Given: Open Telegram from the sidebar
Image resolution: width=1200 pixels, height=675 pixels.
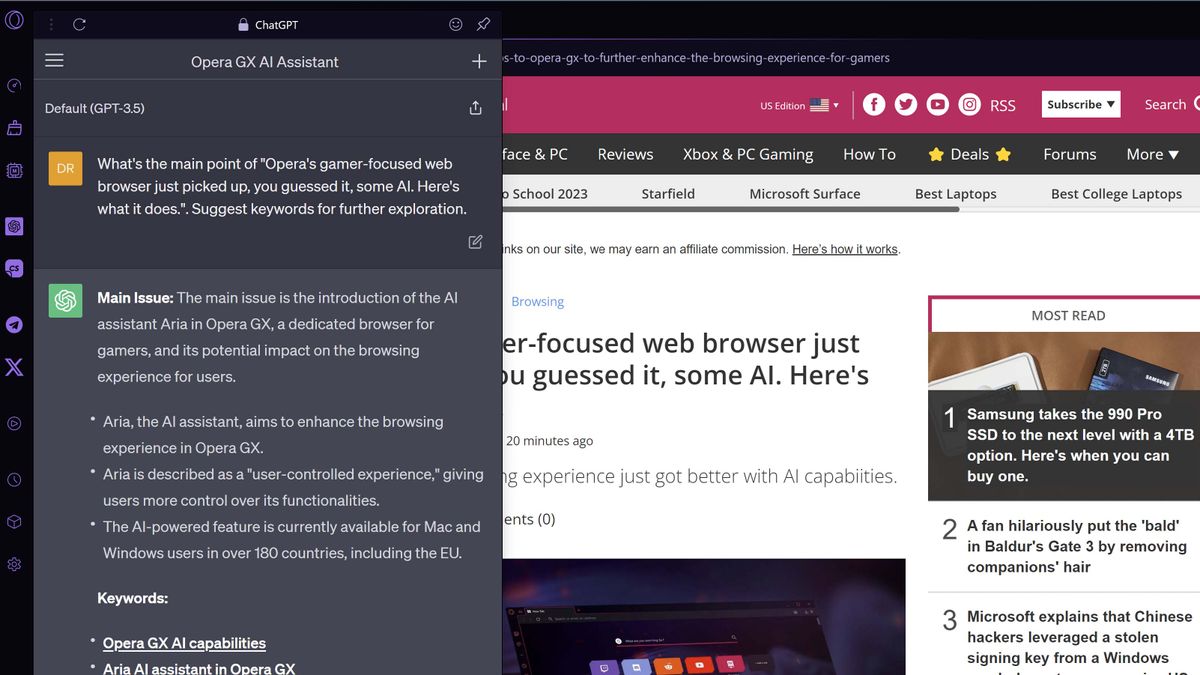Looking at the screenshot, I should (14, 324).
